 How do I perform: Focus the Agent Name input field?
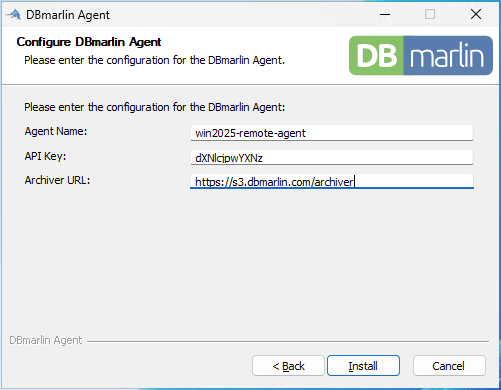(332, 133)
